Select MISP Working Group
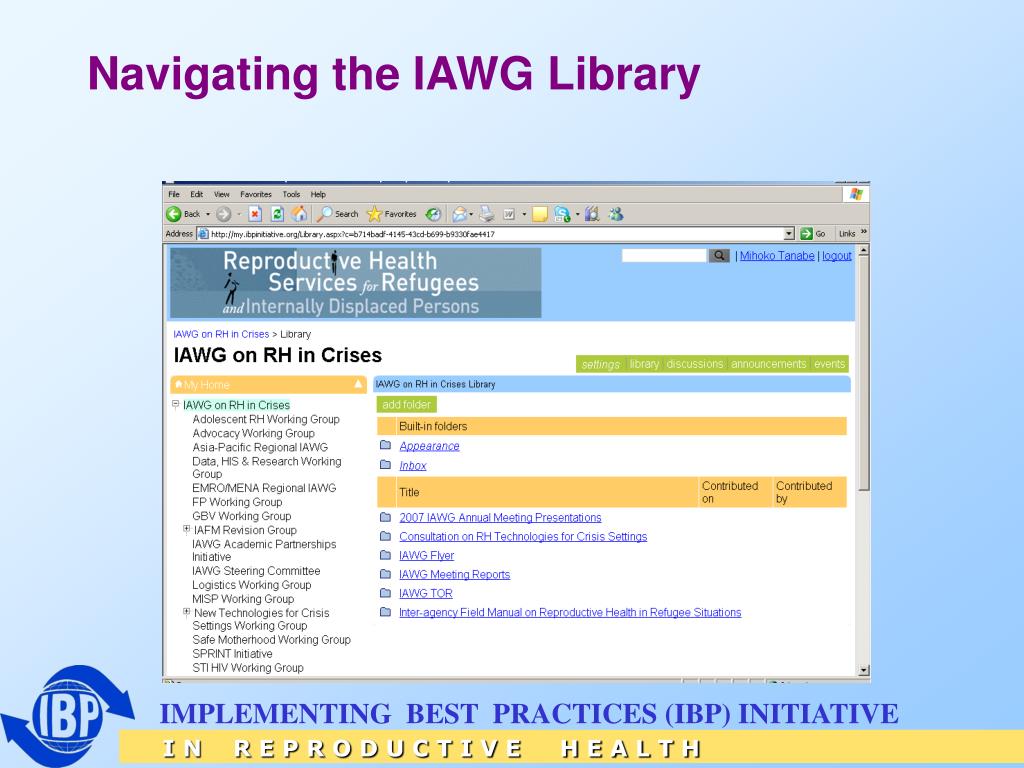This screenshot has width=1024, height=768. 243,598
